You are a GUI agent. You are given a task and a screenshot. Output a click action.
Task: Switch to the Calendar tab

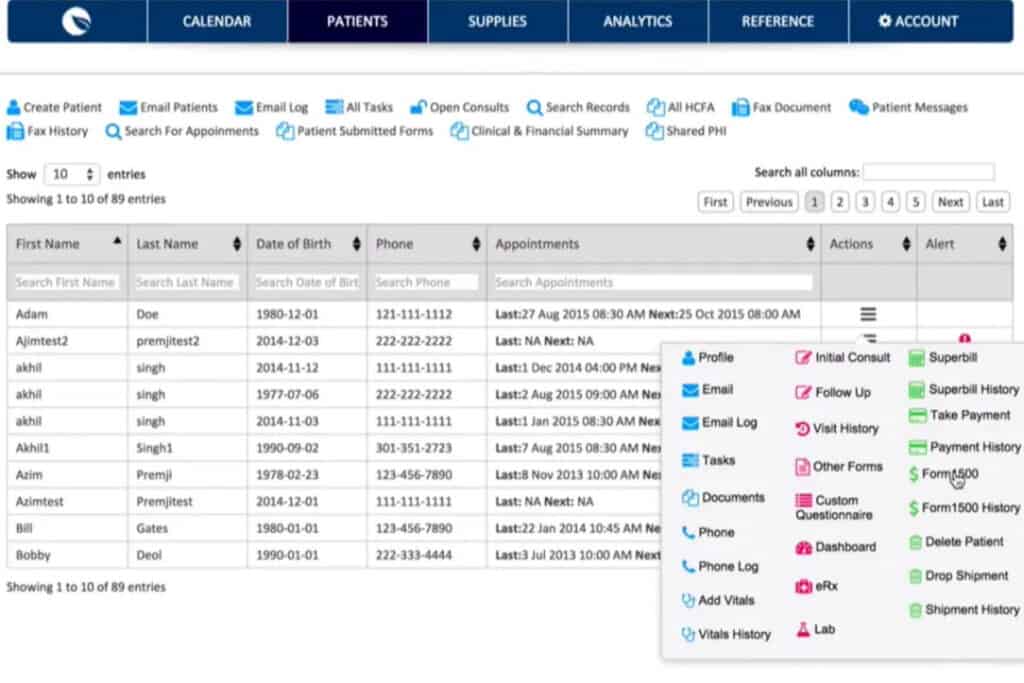click(x=217, y=21)
